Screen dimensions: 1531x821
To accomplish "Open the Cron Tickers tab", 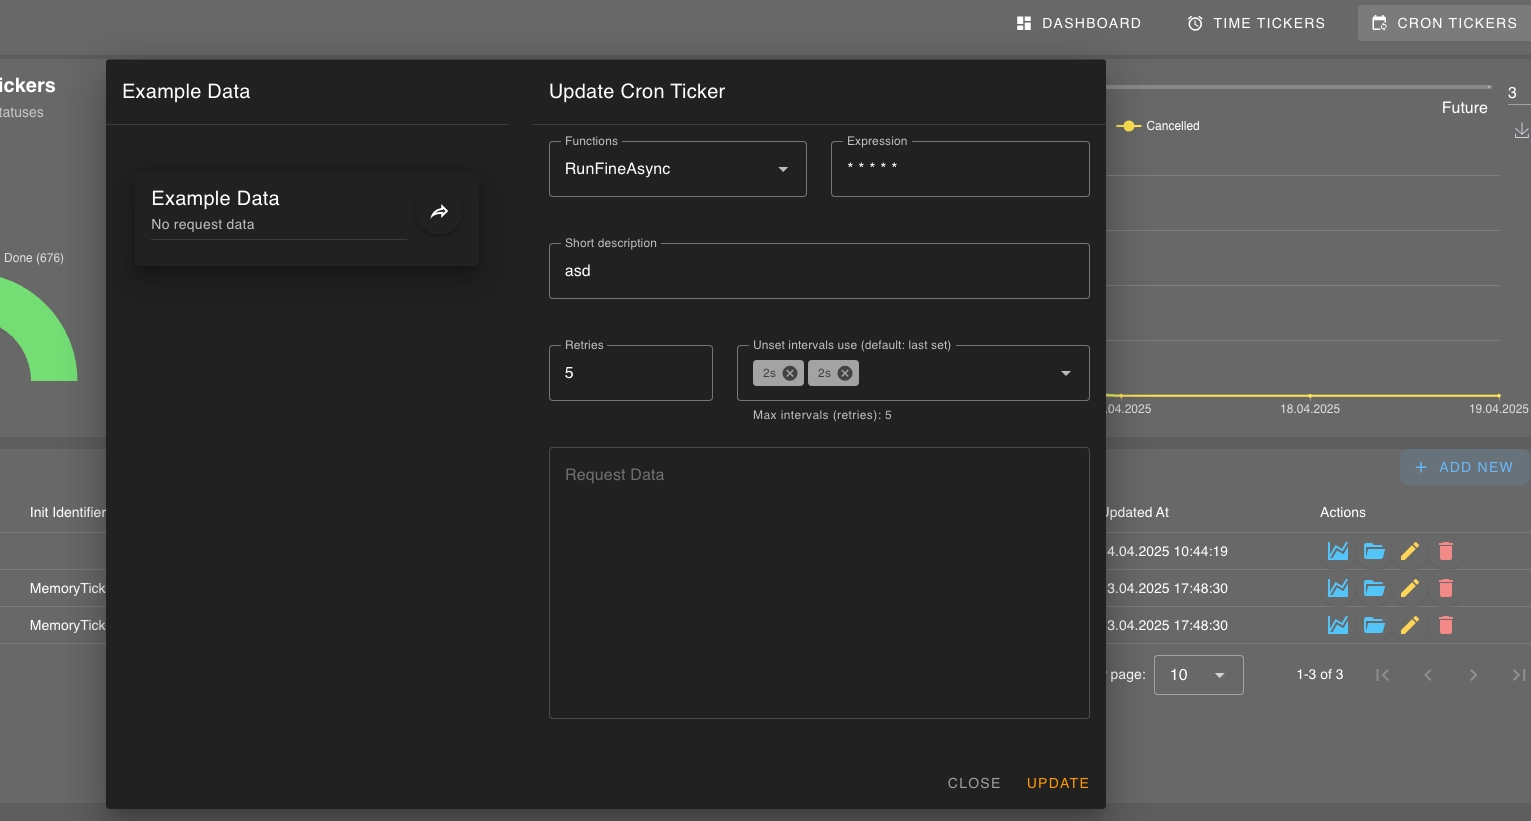I will click(x=1444, y=23).
